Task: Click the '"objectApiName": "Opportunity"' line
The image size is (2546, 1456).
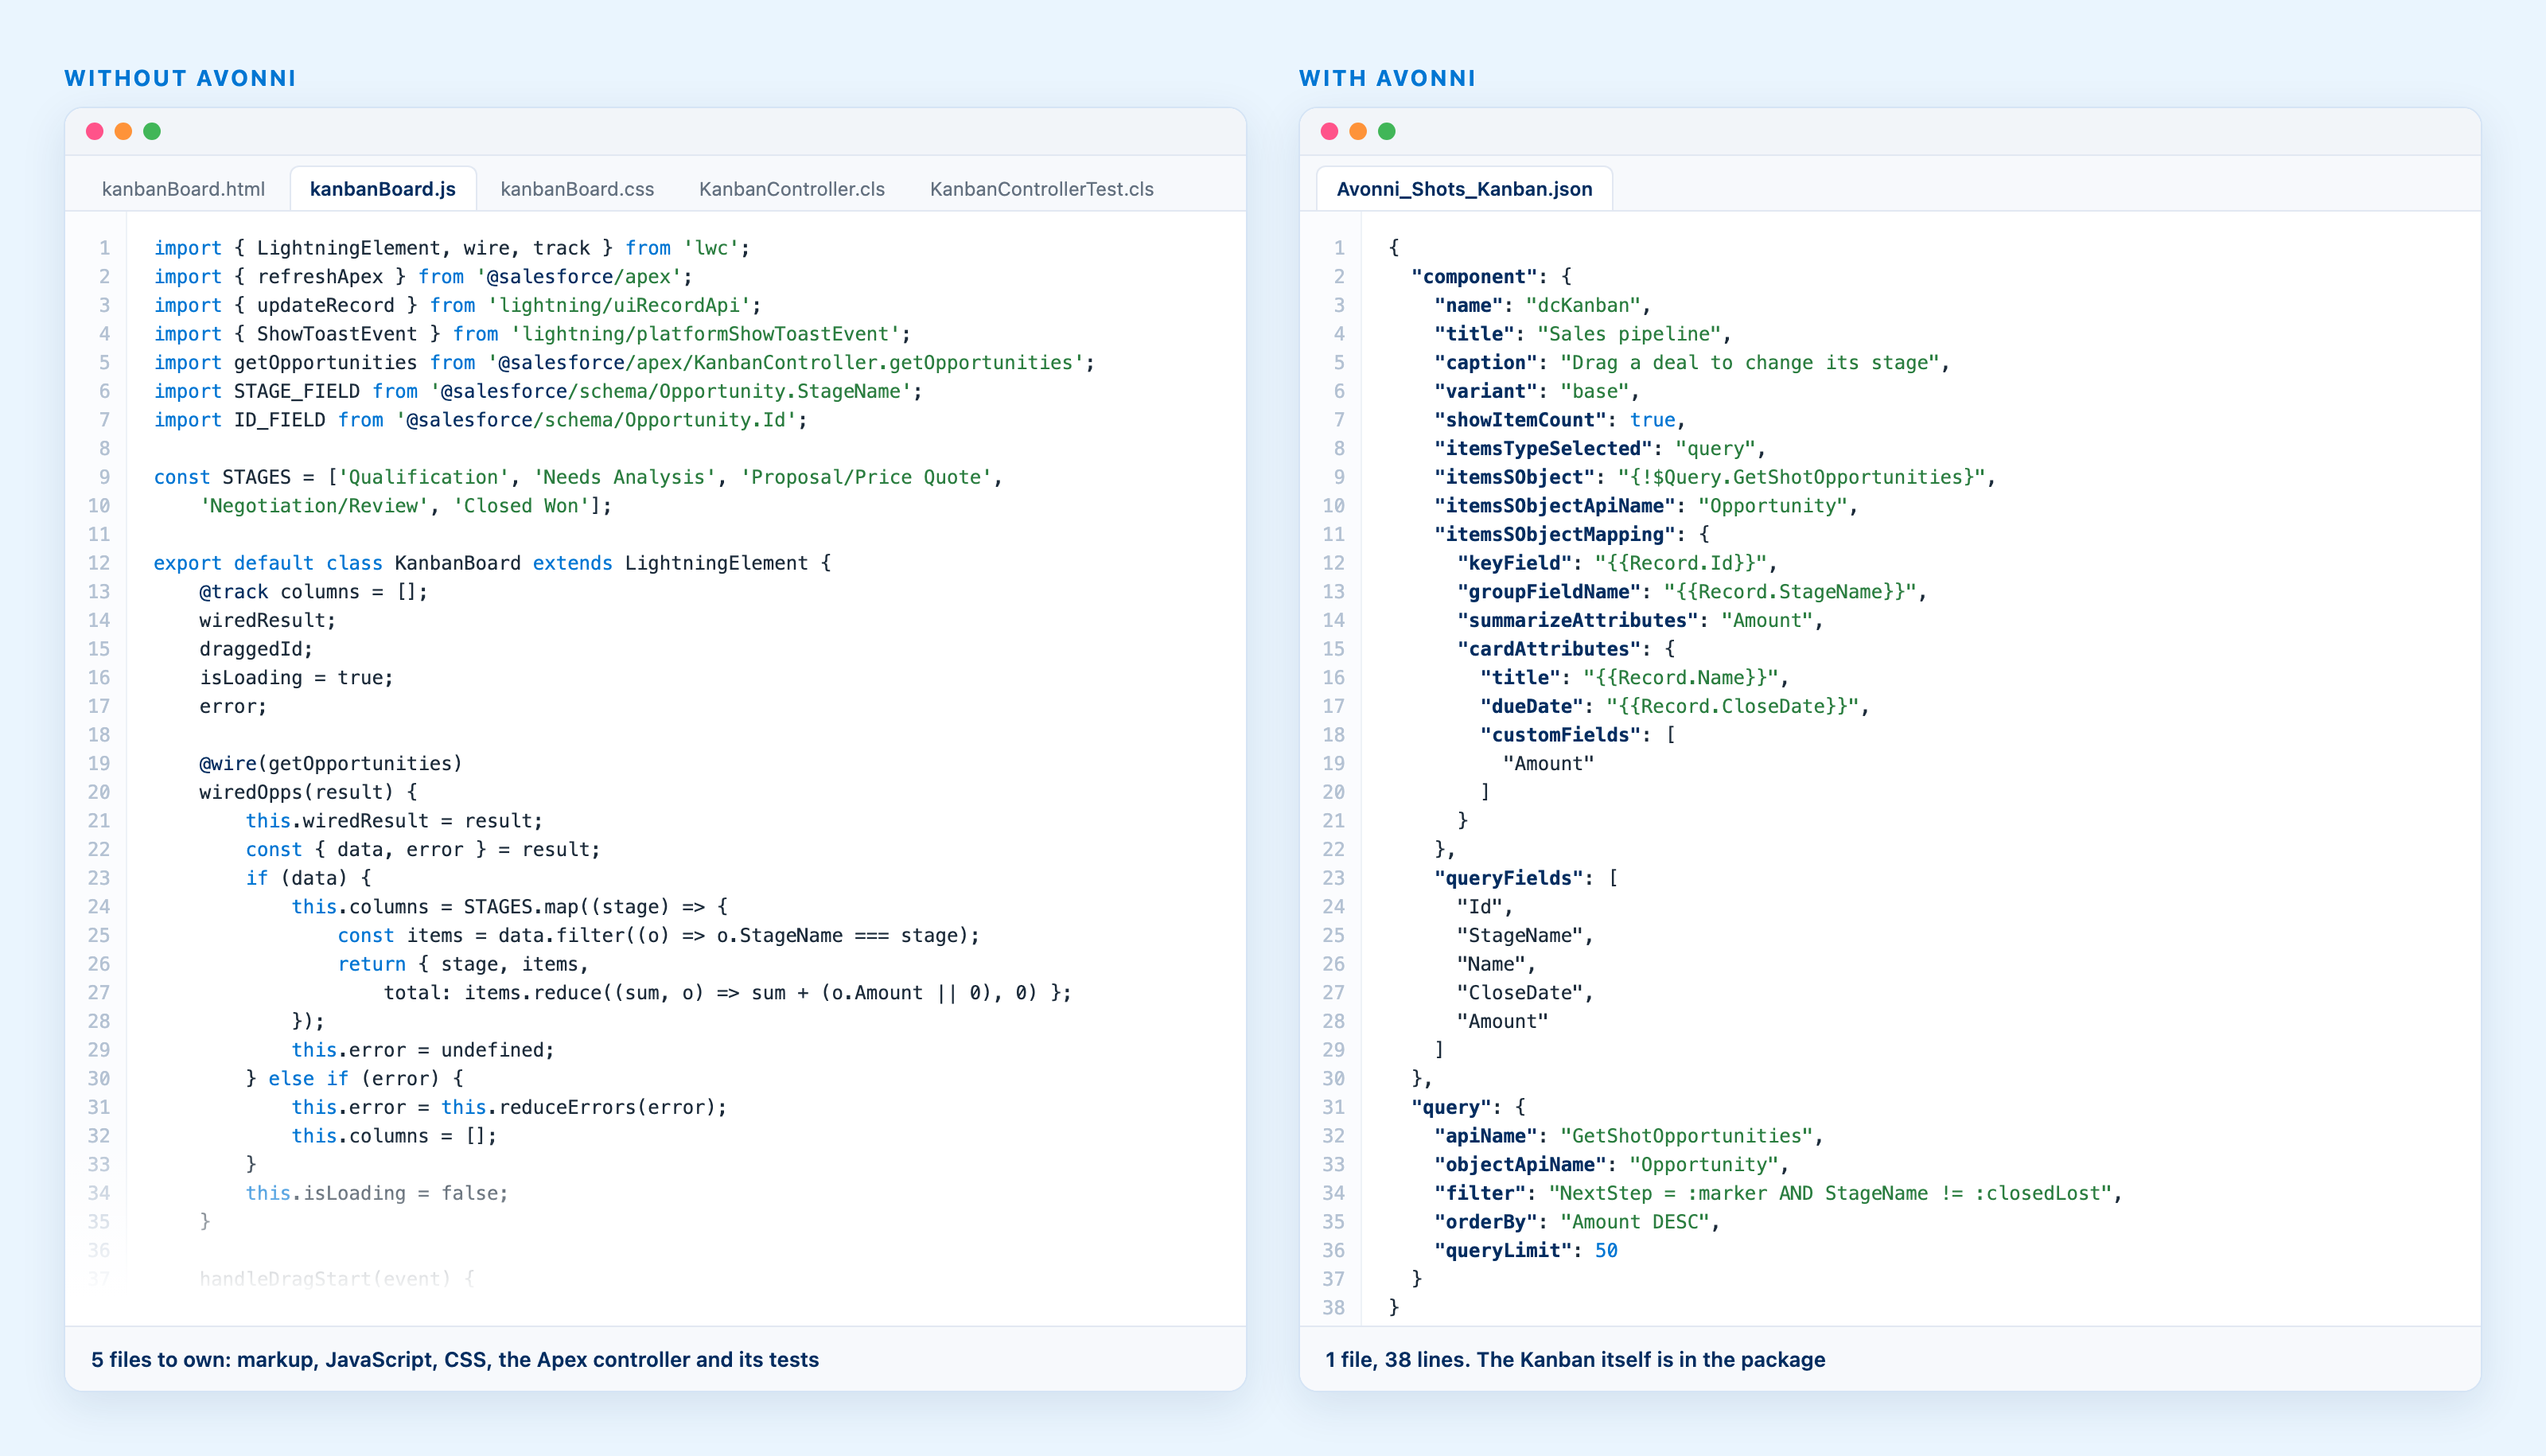Action: [1611, 1165]
